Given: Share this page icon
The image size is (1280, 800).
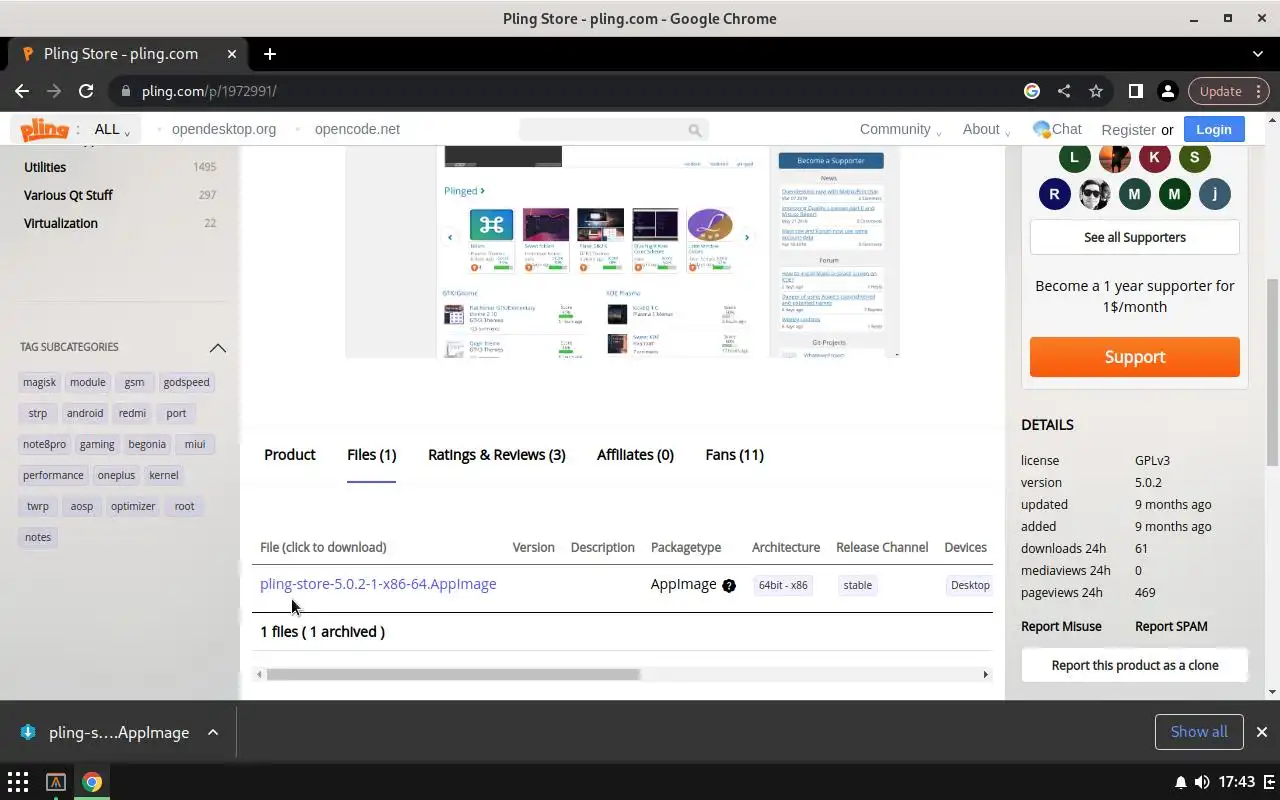Looking at the screenshot, I should click(1064, 91).
